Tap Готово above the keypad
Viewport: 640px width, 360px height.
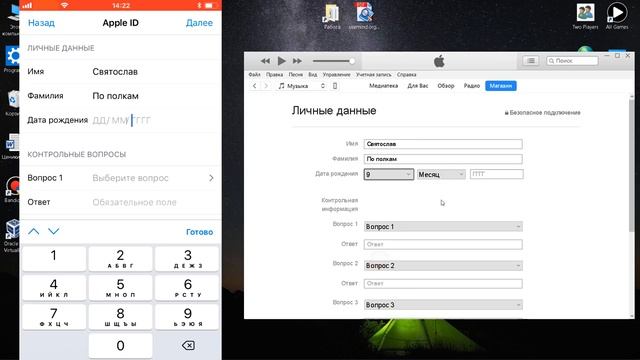[x=199, y=232]
